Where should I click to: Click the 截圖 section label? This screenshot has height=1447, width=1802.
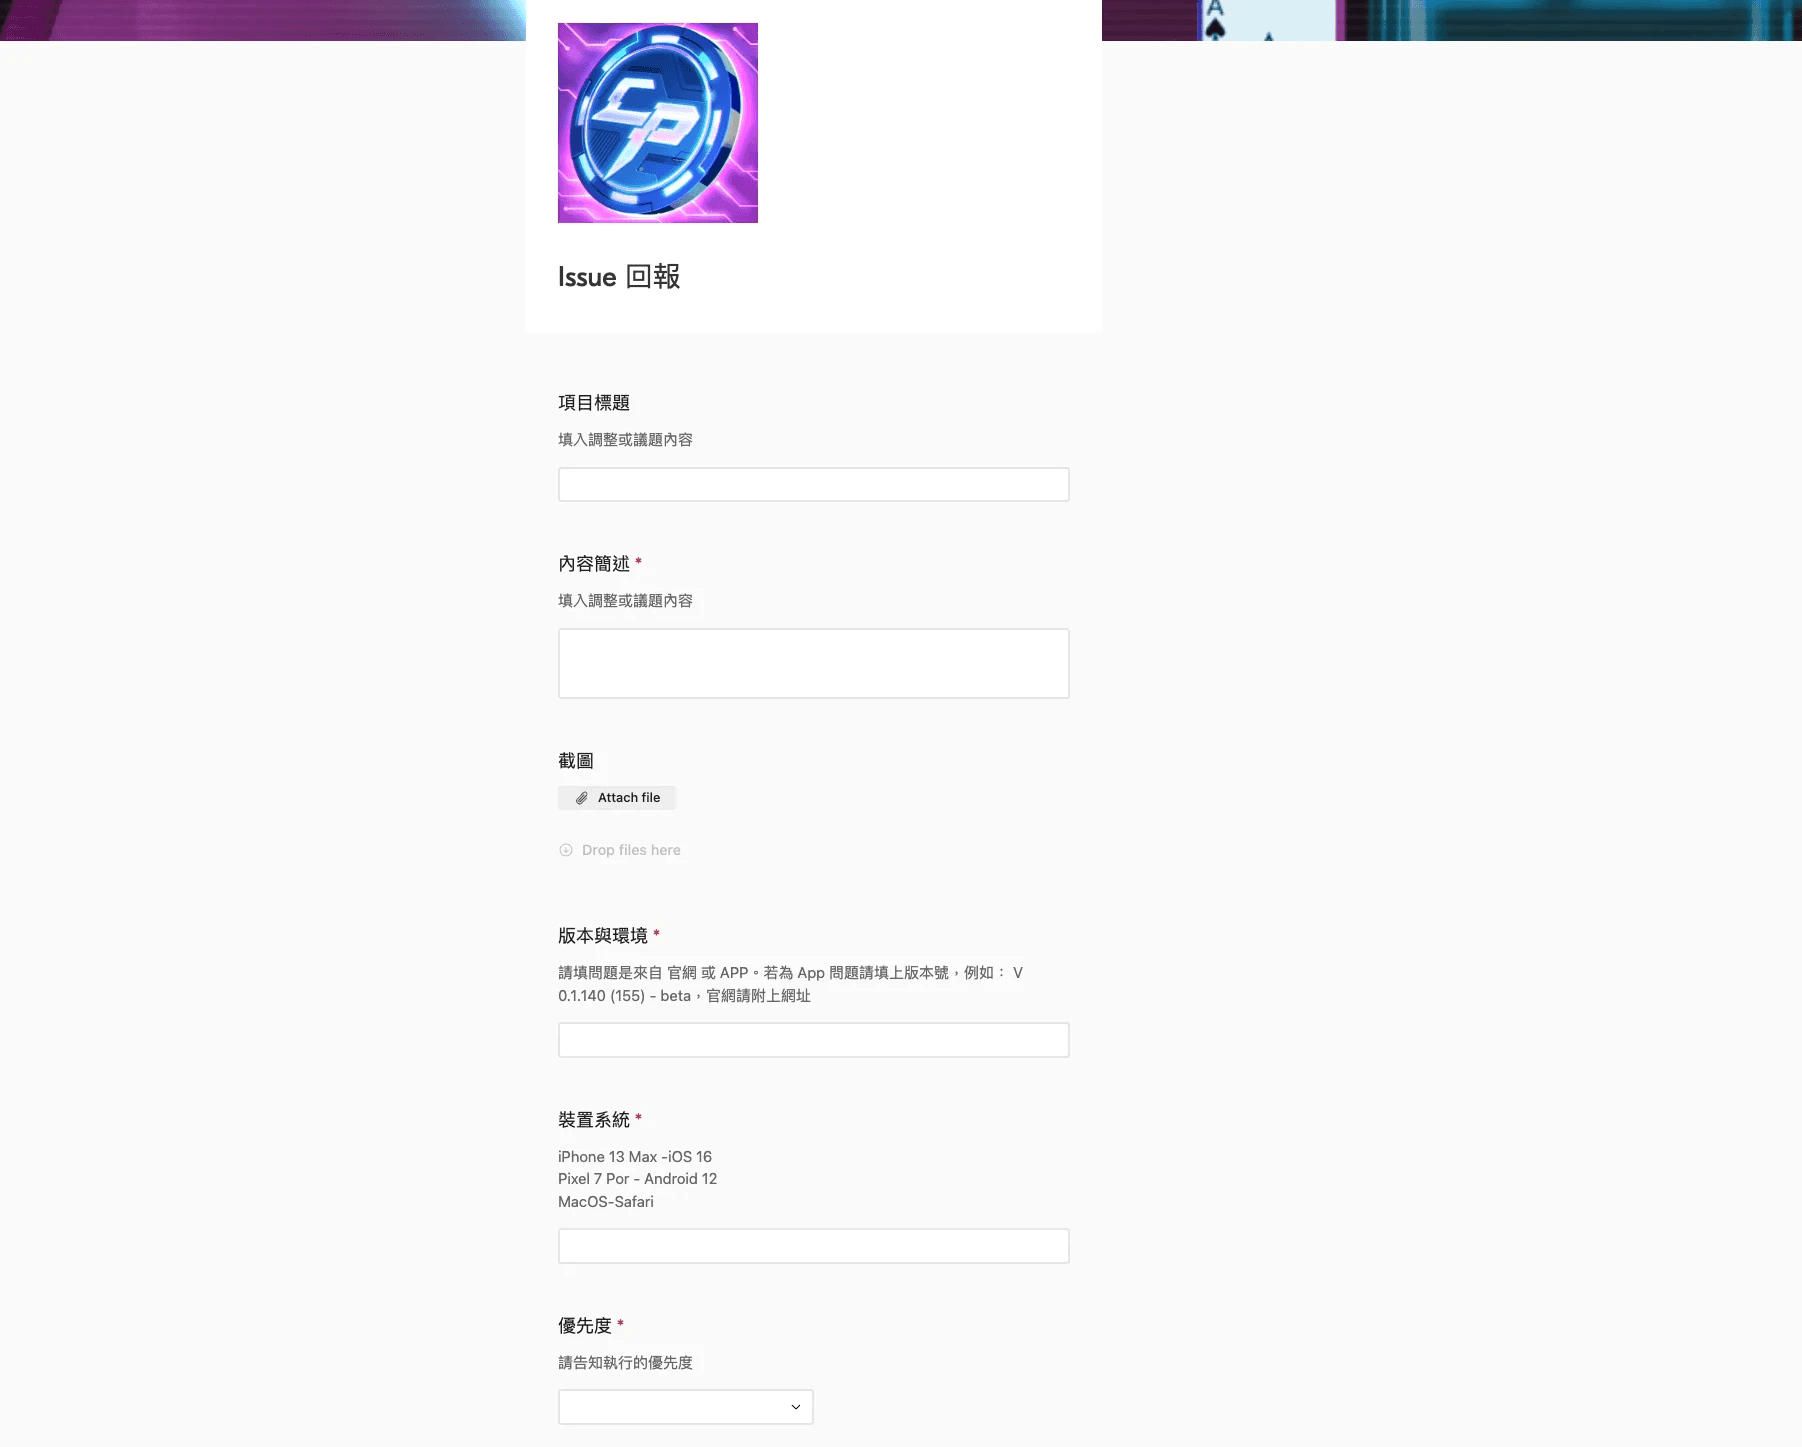point(576,761)
